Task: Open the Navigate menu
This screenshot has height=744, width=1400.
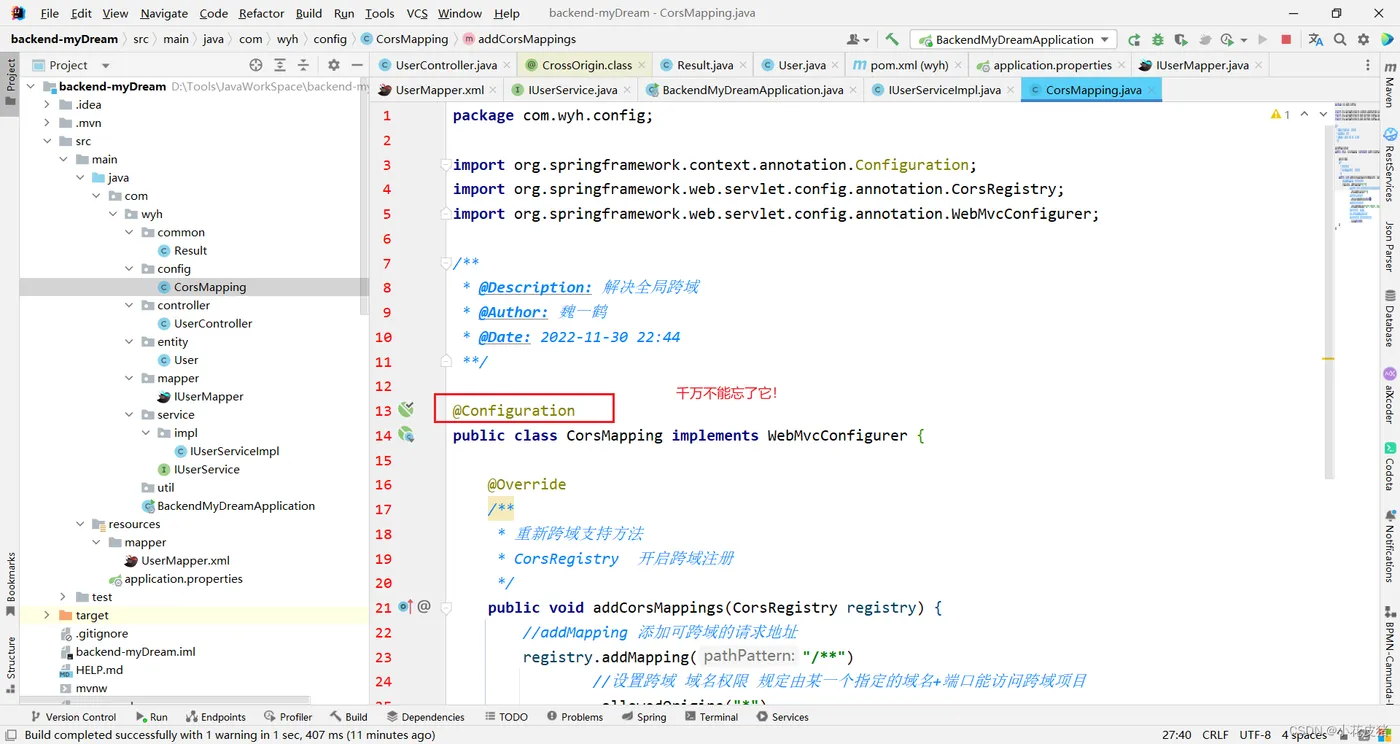Action: point(164,13)
